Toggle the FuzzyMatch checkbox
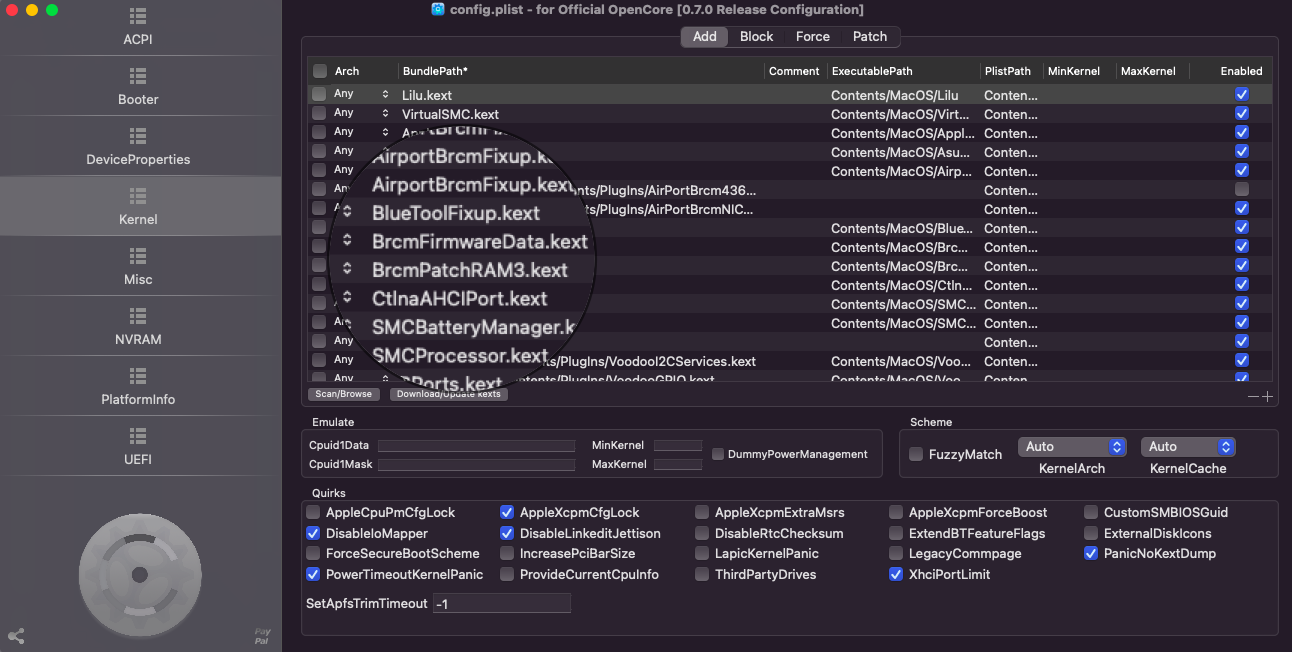This screenshot has height=652, width=1292. pos(916,454)
